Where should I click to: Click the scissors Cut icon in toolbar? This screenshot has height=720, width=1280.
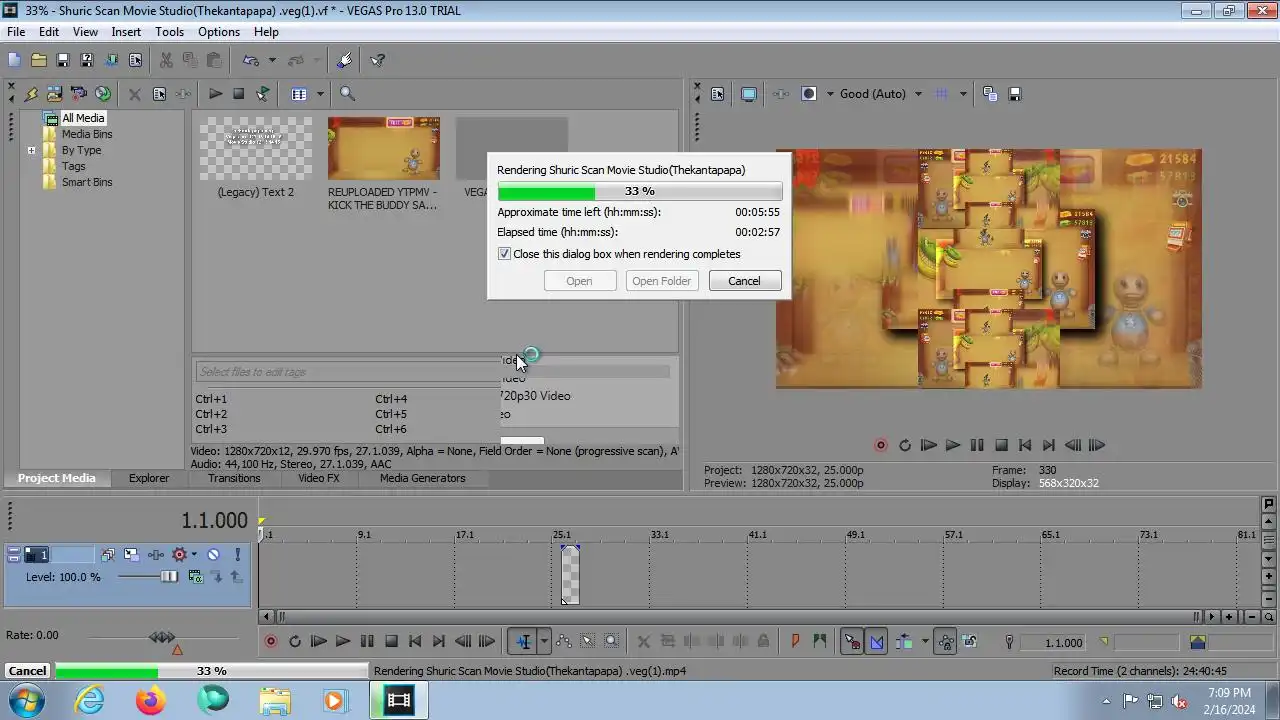[x=166, y=61]
